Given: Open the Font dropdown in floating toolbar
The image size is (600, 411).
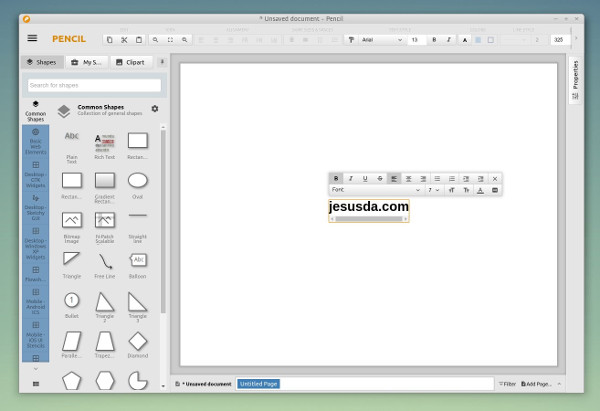Looking at the screenshot, I should click(x=376, y=189).
